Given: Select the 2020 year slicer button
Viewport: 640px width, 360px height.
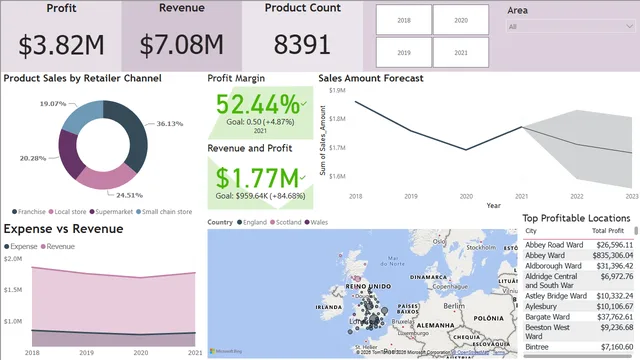Looking at the screenshot, I should pos(461,20).
